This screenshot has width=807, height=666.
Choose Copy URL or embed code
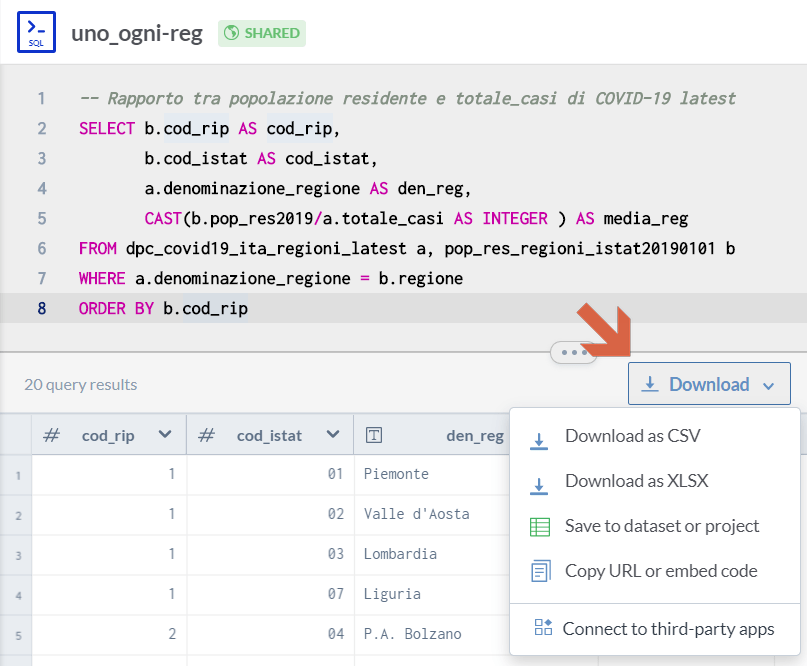[x=661, y=571]
